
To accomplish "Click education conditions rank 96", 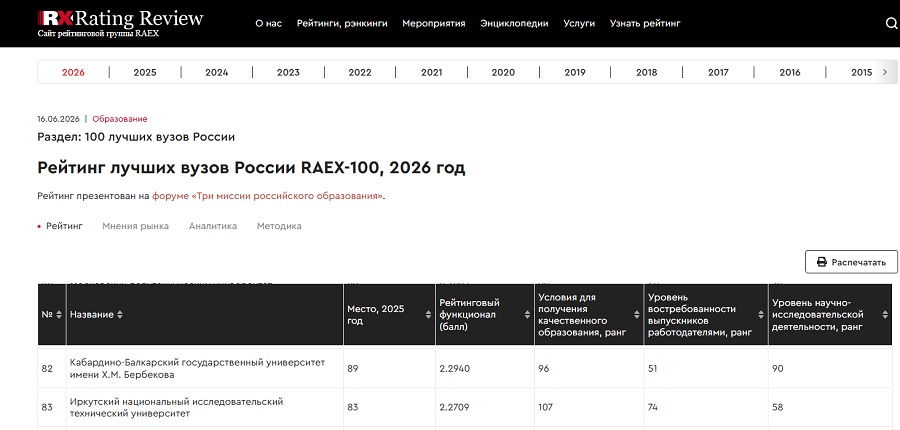I will pyautogui.click(x=544, y=369).
